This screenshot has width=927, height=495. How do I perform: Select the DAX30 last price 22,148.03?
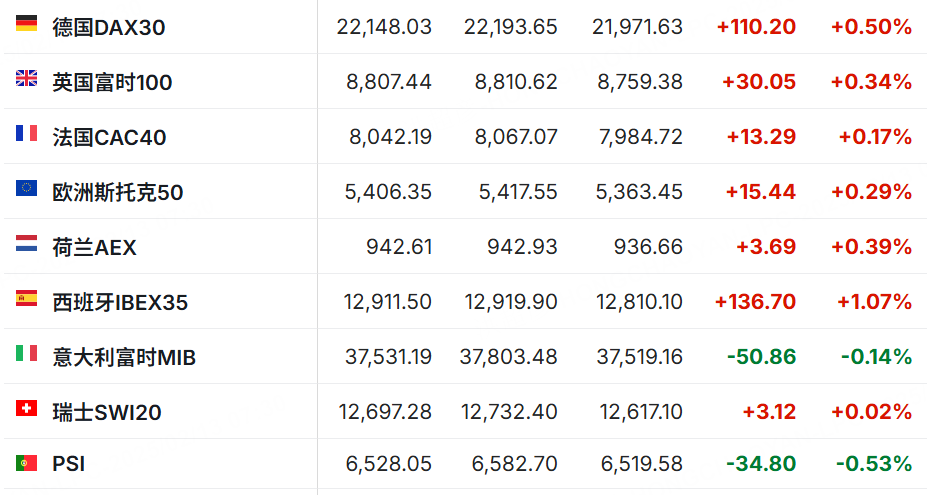click(x=384, y=27)
